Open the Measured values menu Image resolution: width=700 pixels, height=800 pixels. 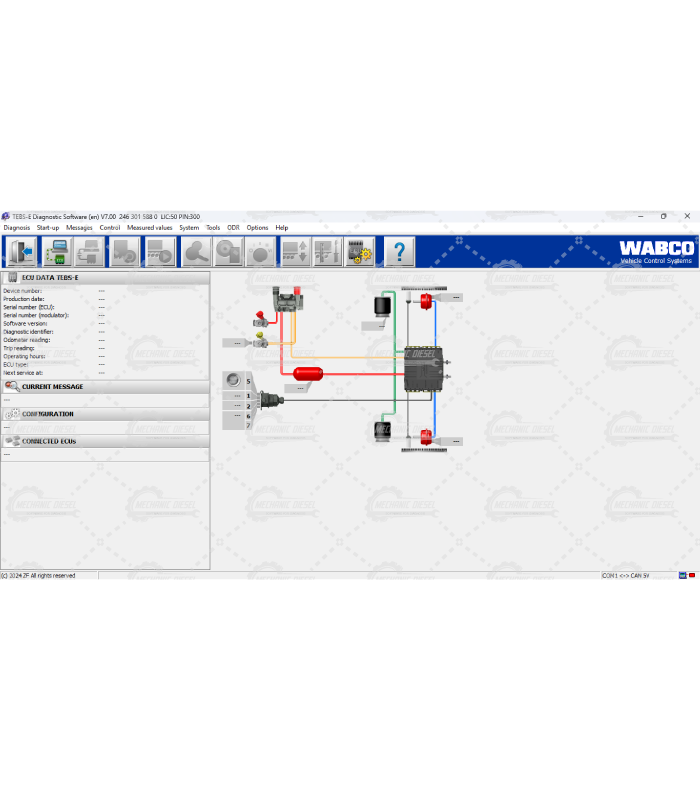(149, 228)
